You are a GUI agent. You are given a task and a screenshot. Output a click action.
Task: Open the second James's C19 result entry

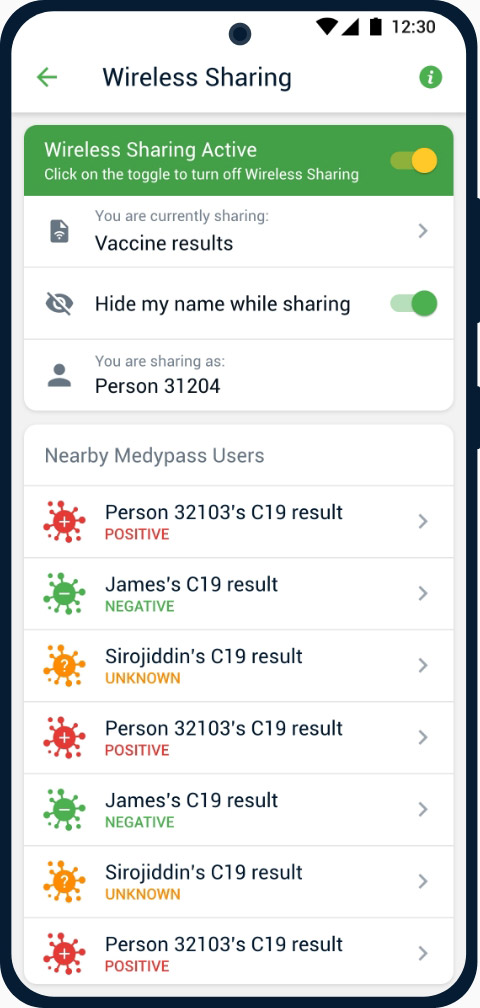click(238, 810)
